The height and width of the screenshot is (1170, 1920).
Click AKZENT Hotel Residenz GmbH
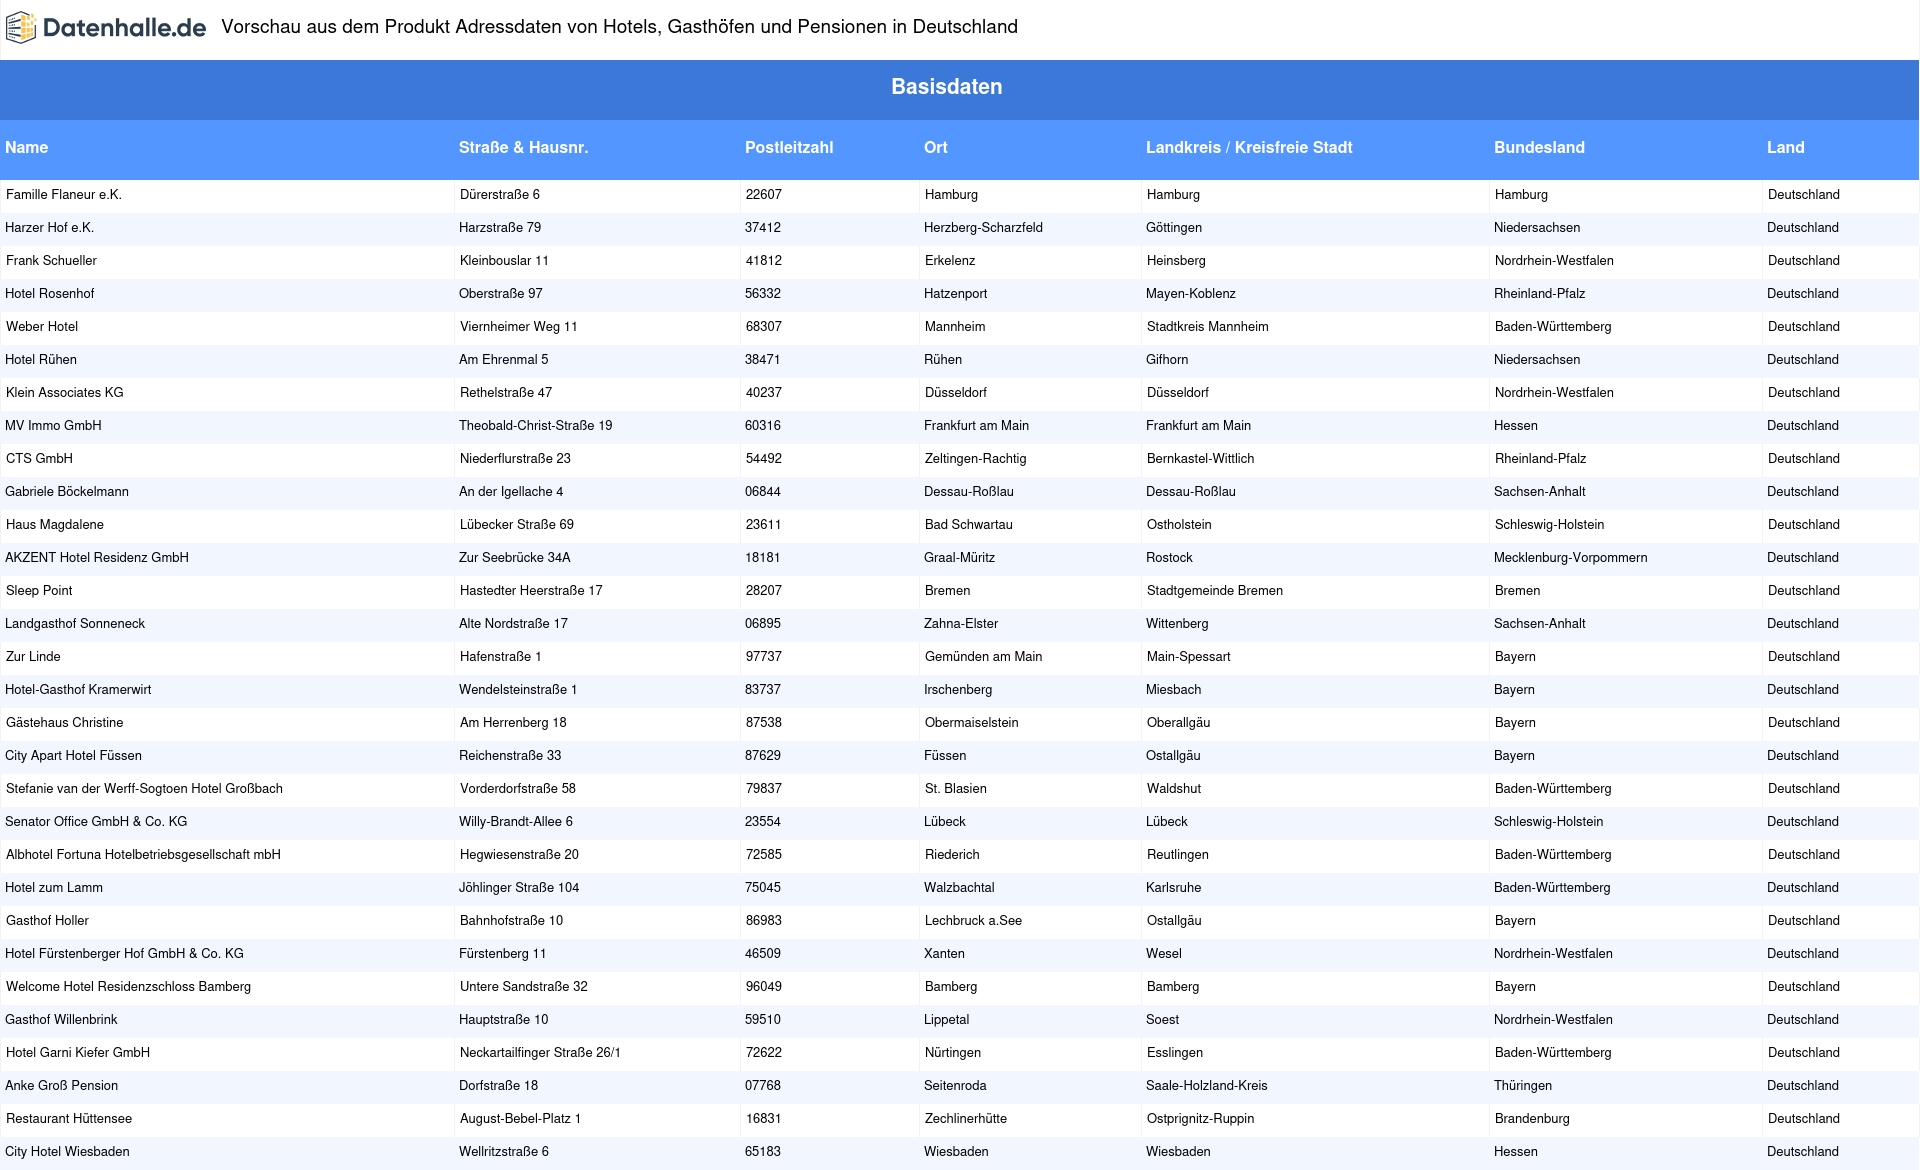click(x=97, y=558)
